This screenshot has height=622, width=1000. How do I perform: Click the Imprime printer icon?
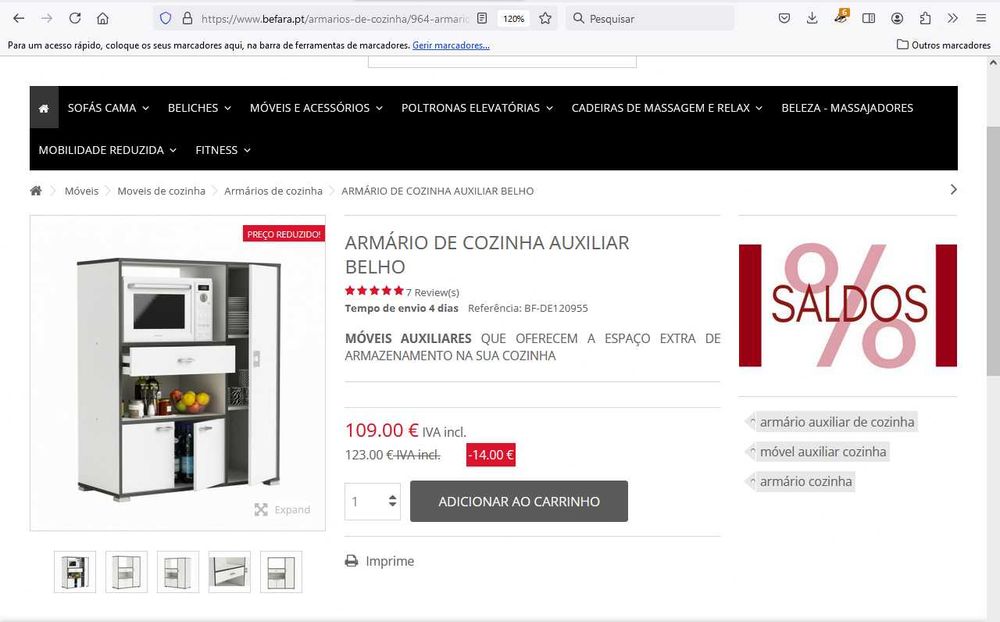[351, 561]
